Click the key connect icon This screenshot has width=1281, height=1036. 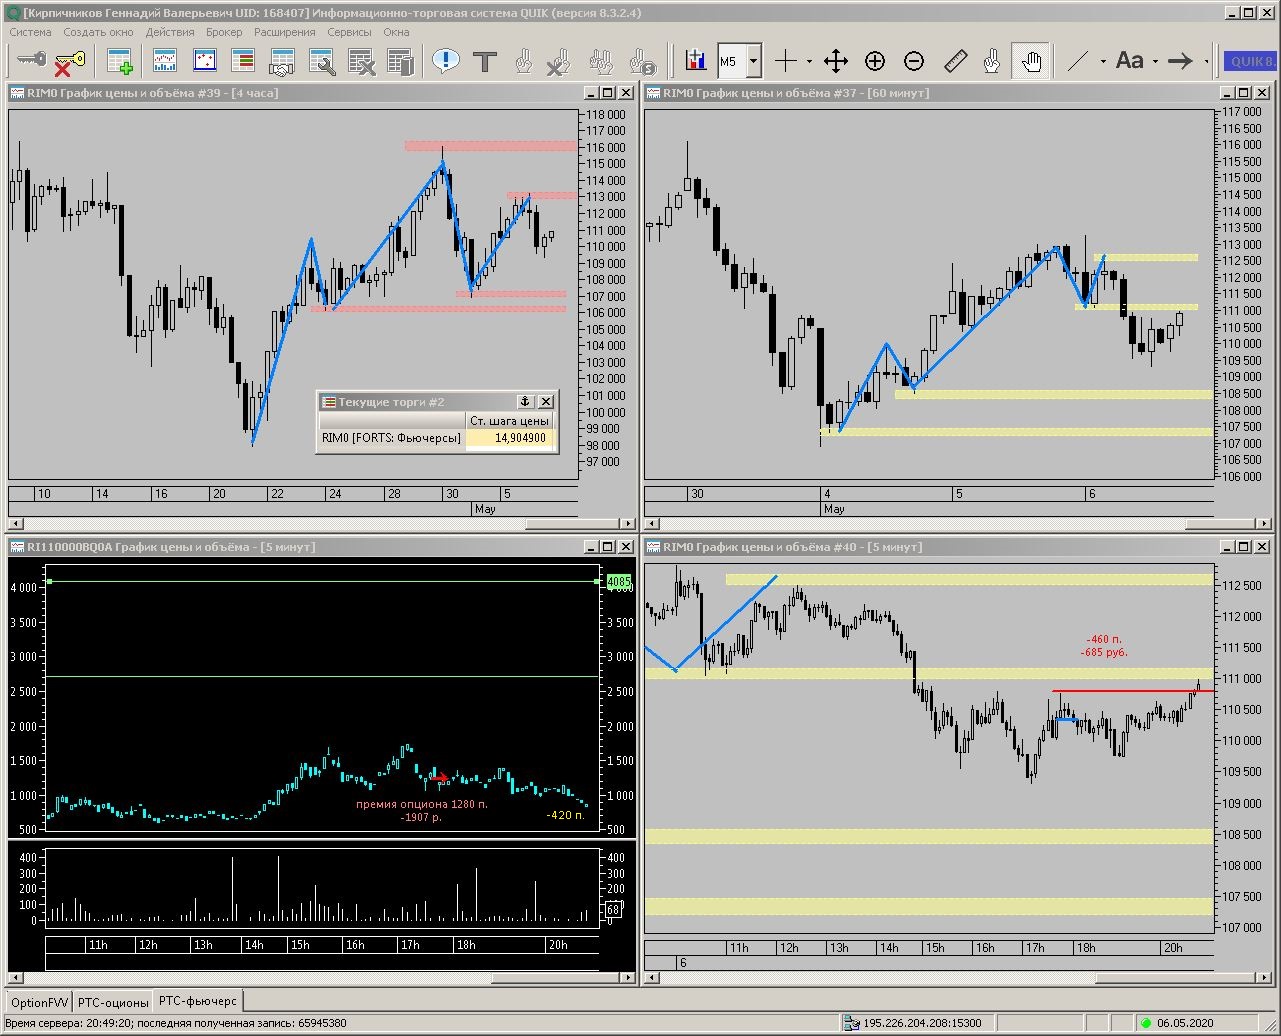30,61
